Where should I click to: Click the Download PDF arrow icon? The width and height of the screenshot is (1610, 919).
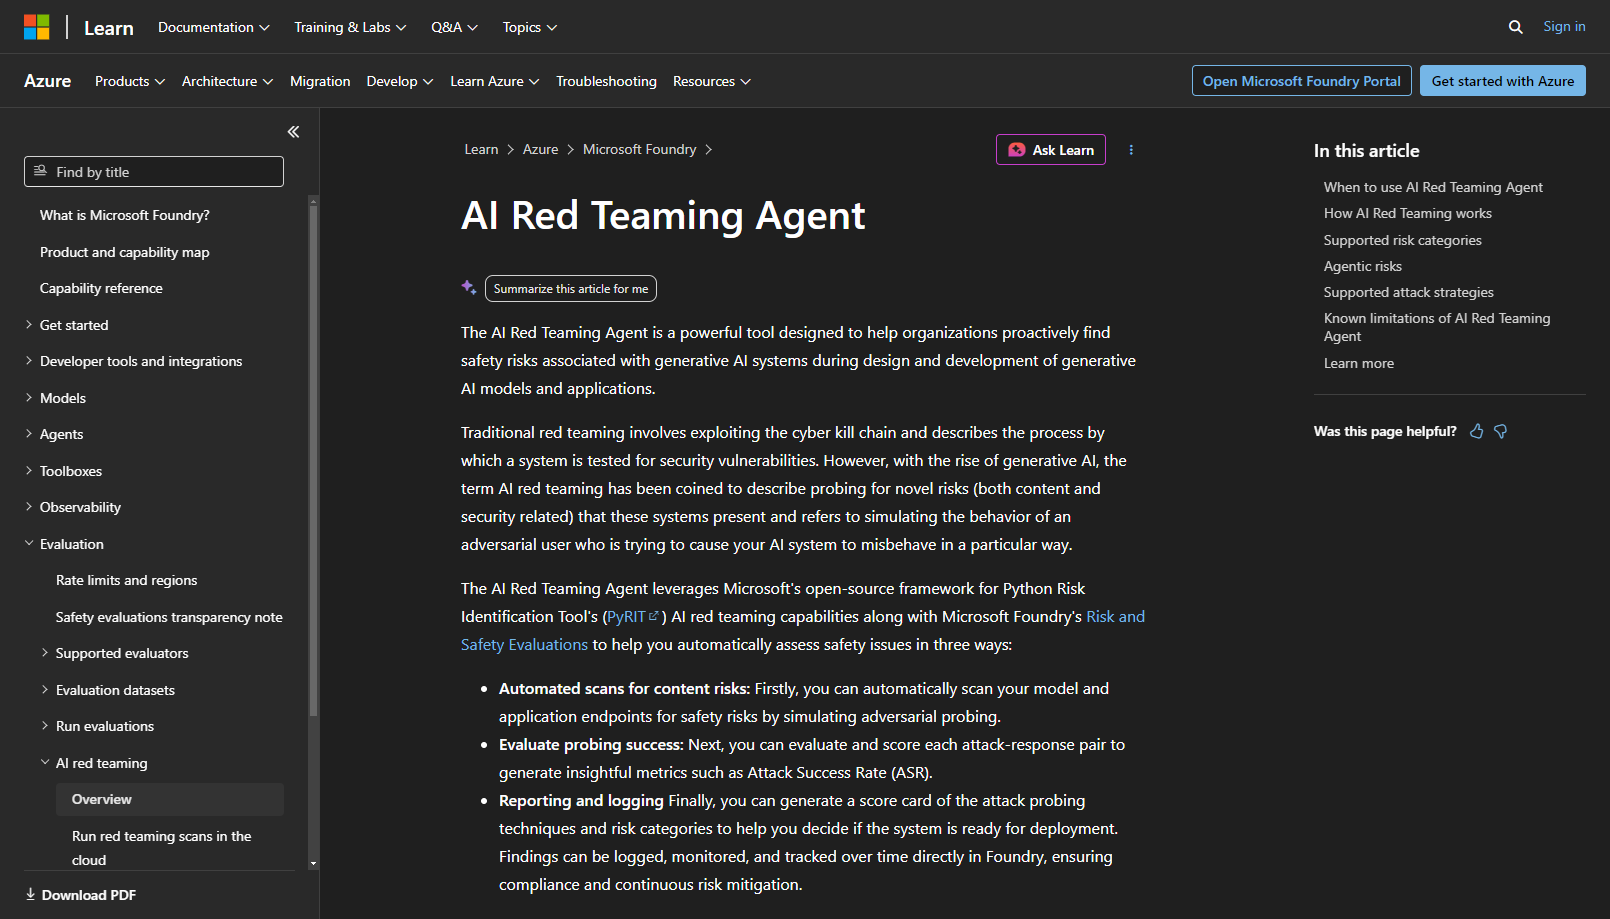point(30,894)
